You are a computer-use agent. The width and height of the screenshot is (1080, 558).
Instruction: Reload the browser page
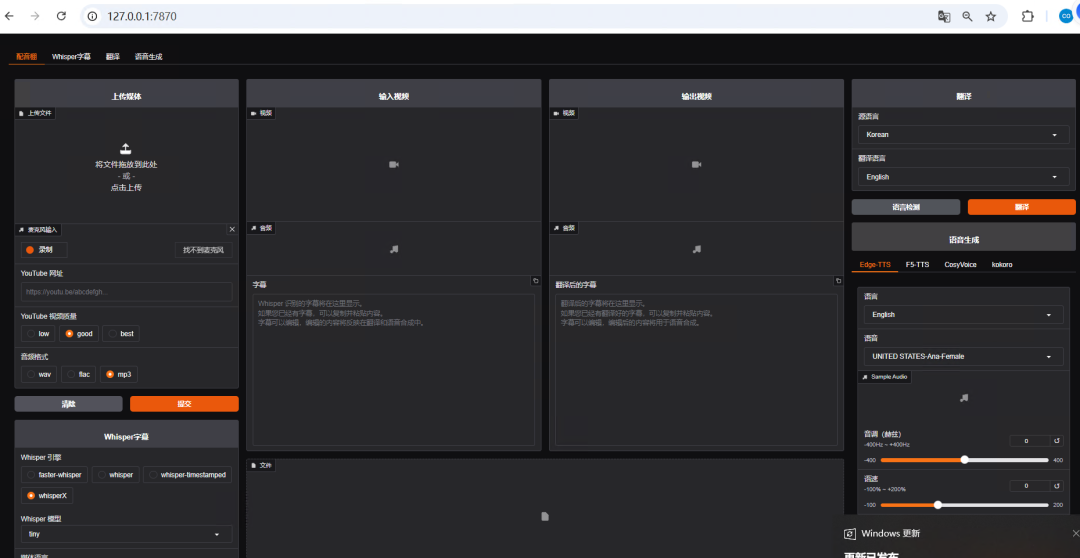click(x=61, y=16)
